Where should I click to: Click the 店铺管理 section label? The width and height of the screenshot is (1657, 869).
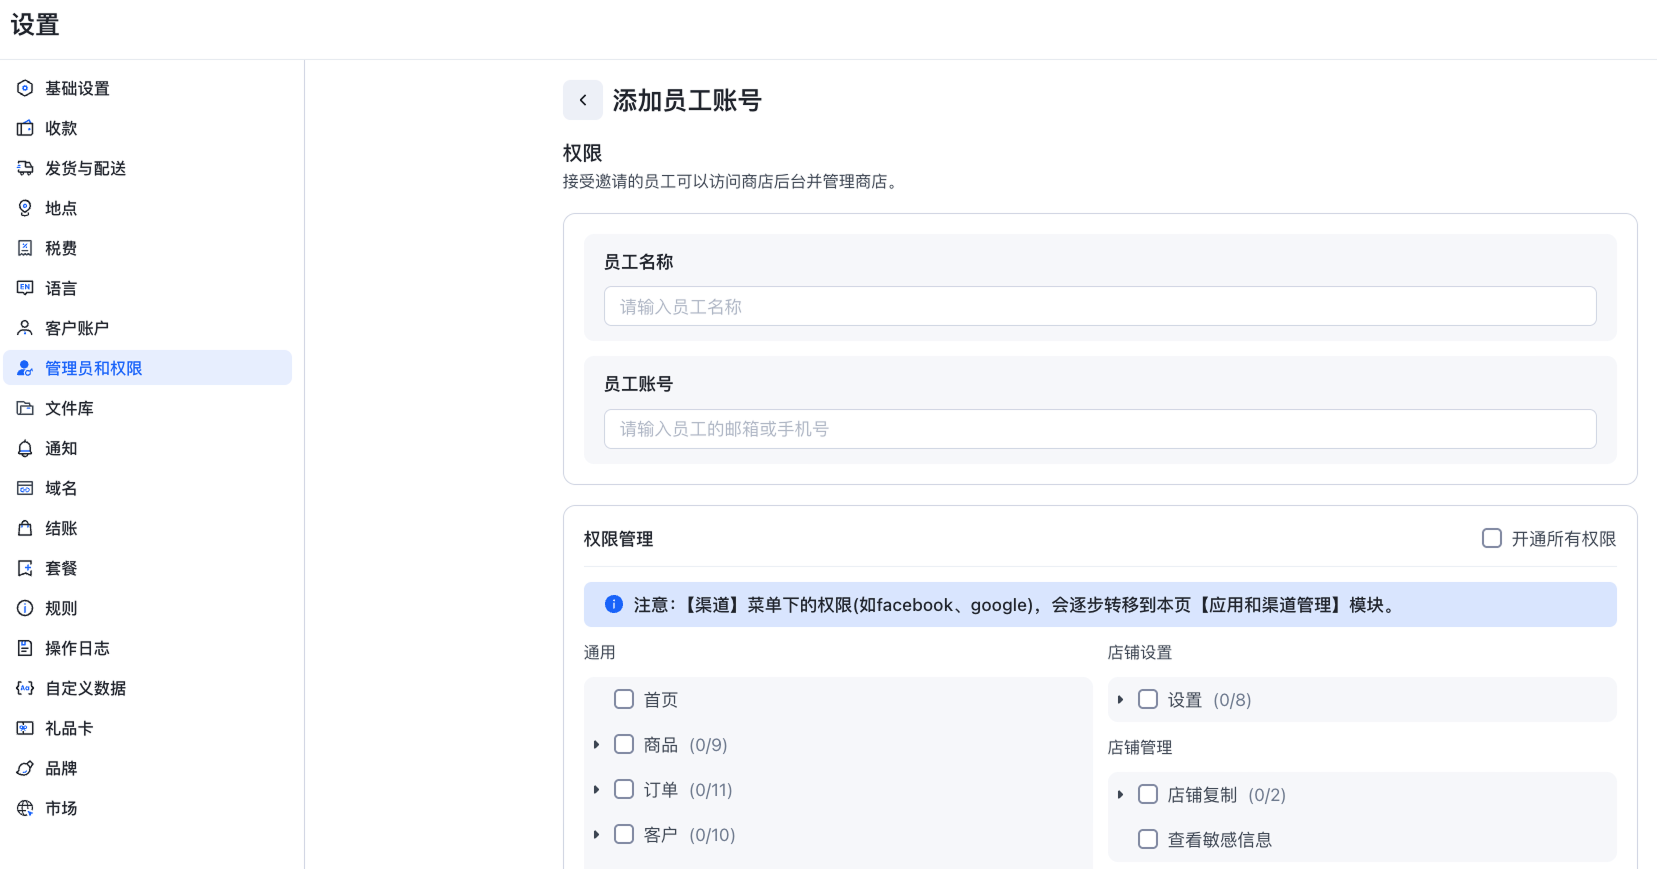[x=1140, y=747]
